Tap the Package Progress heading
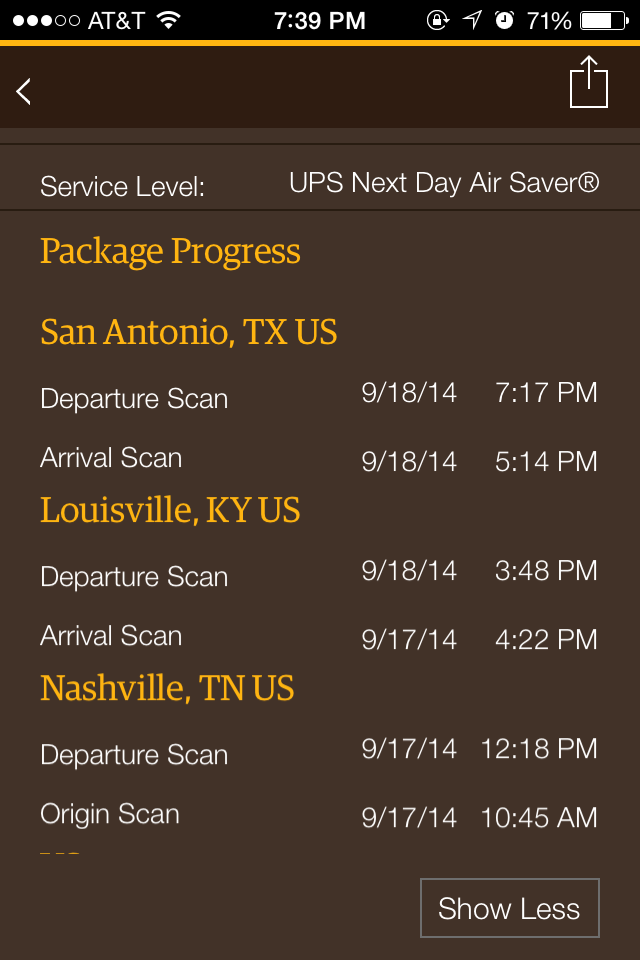This screenshot has height=960, width=640. coord(169,252)
